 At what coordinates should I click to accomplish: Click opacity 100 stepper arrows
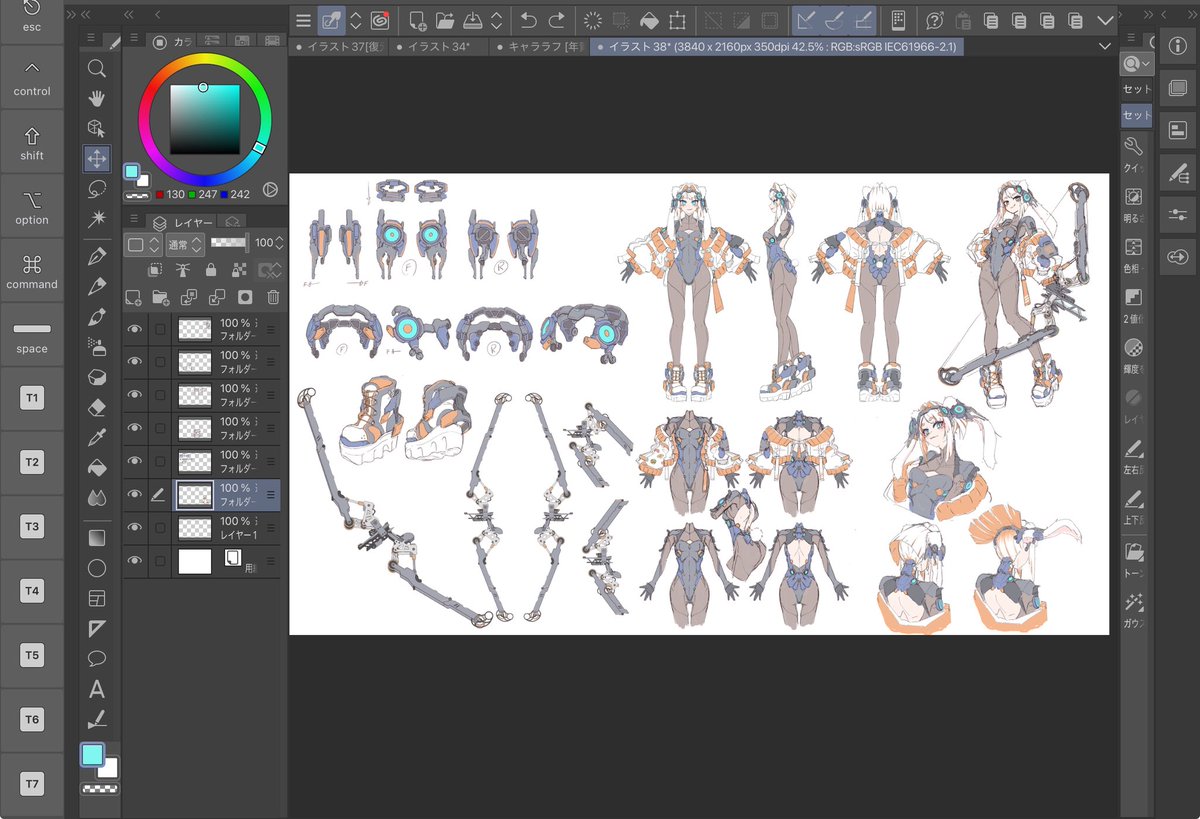[279, 243]
